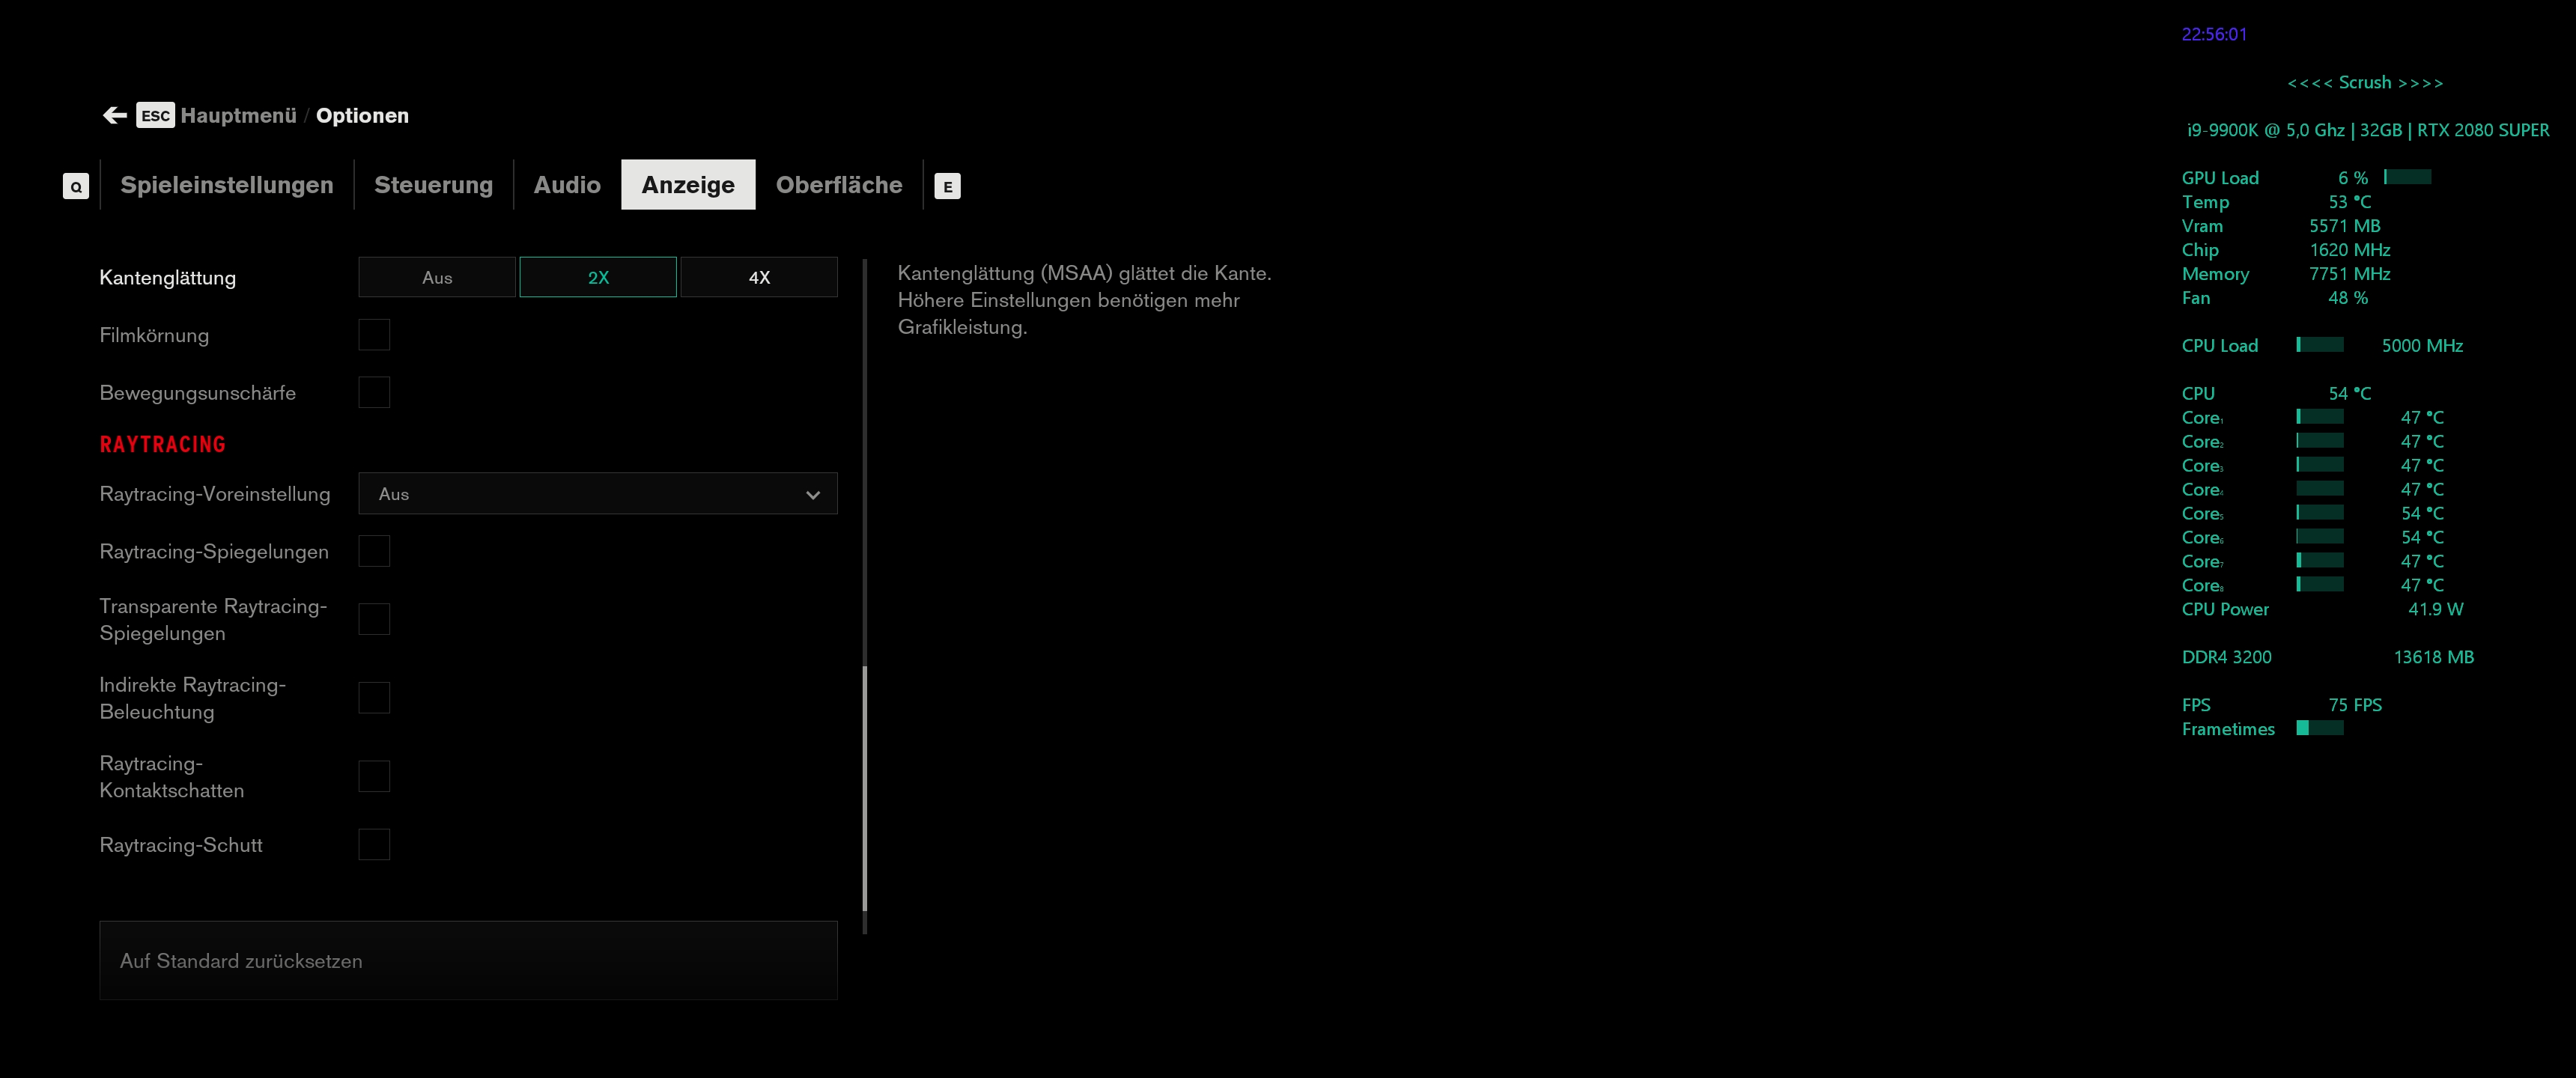Click the dropdown chevron of Raytracing-Voreinstellung
This screenshot has height=1078, width=2576.
813,495
